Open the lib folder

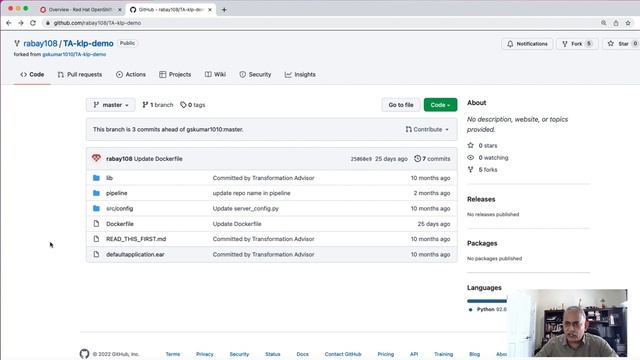pos(109,178)
